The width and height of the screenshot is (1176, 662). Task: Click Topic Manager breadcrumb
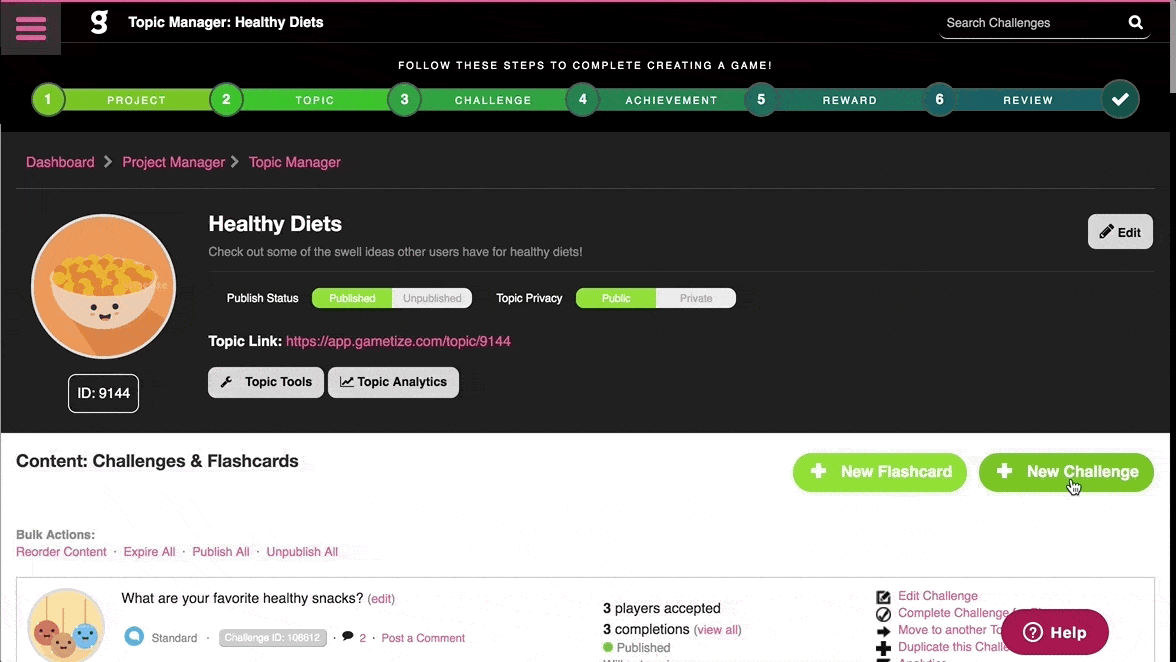295,162
